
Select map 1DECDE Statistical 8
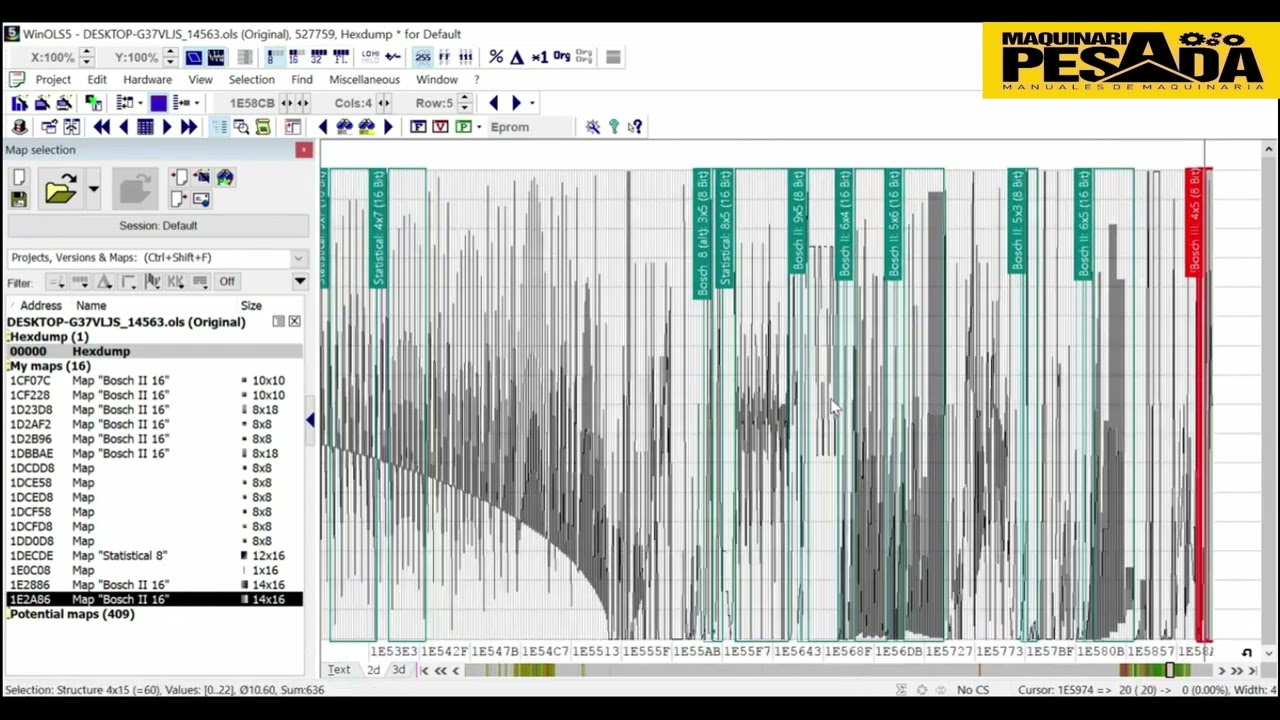[154, 556]
